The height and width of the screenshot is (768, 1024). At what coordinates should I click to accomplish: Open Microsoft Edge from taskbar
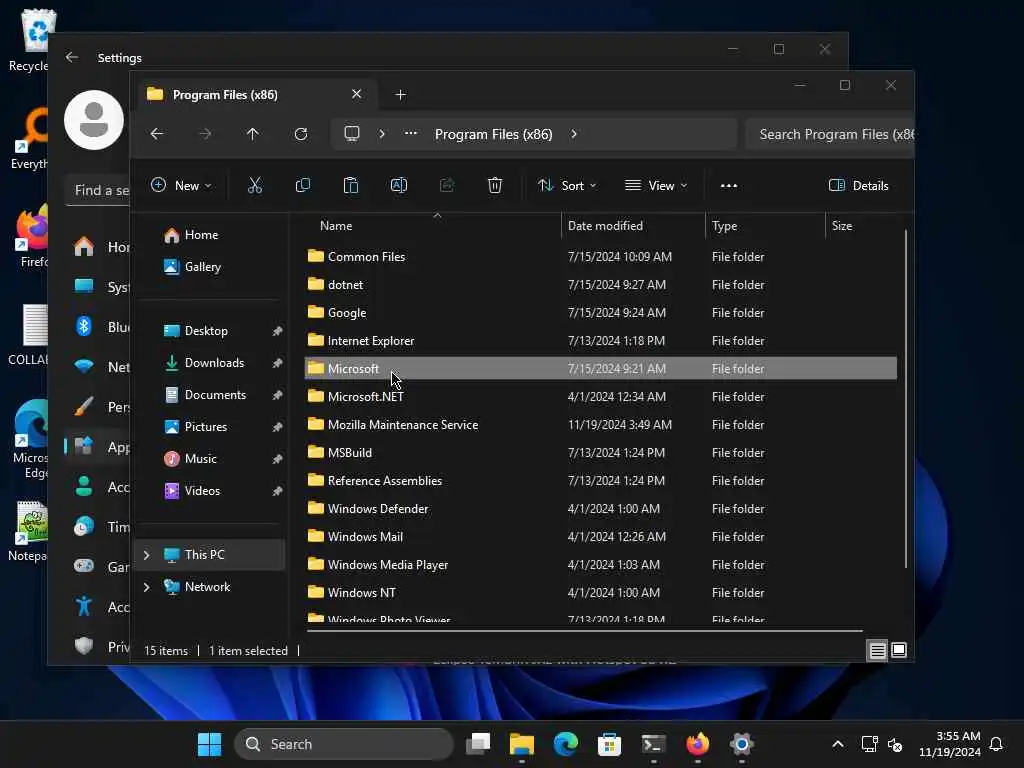point(566,744)
